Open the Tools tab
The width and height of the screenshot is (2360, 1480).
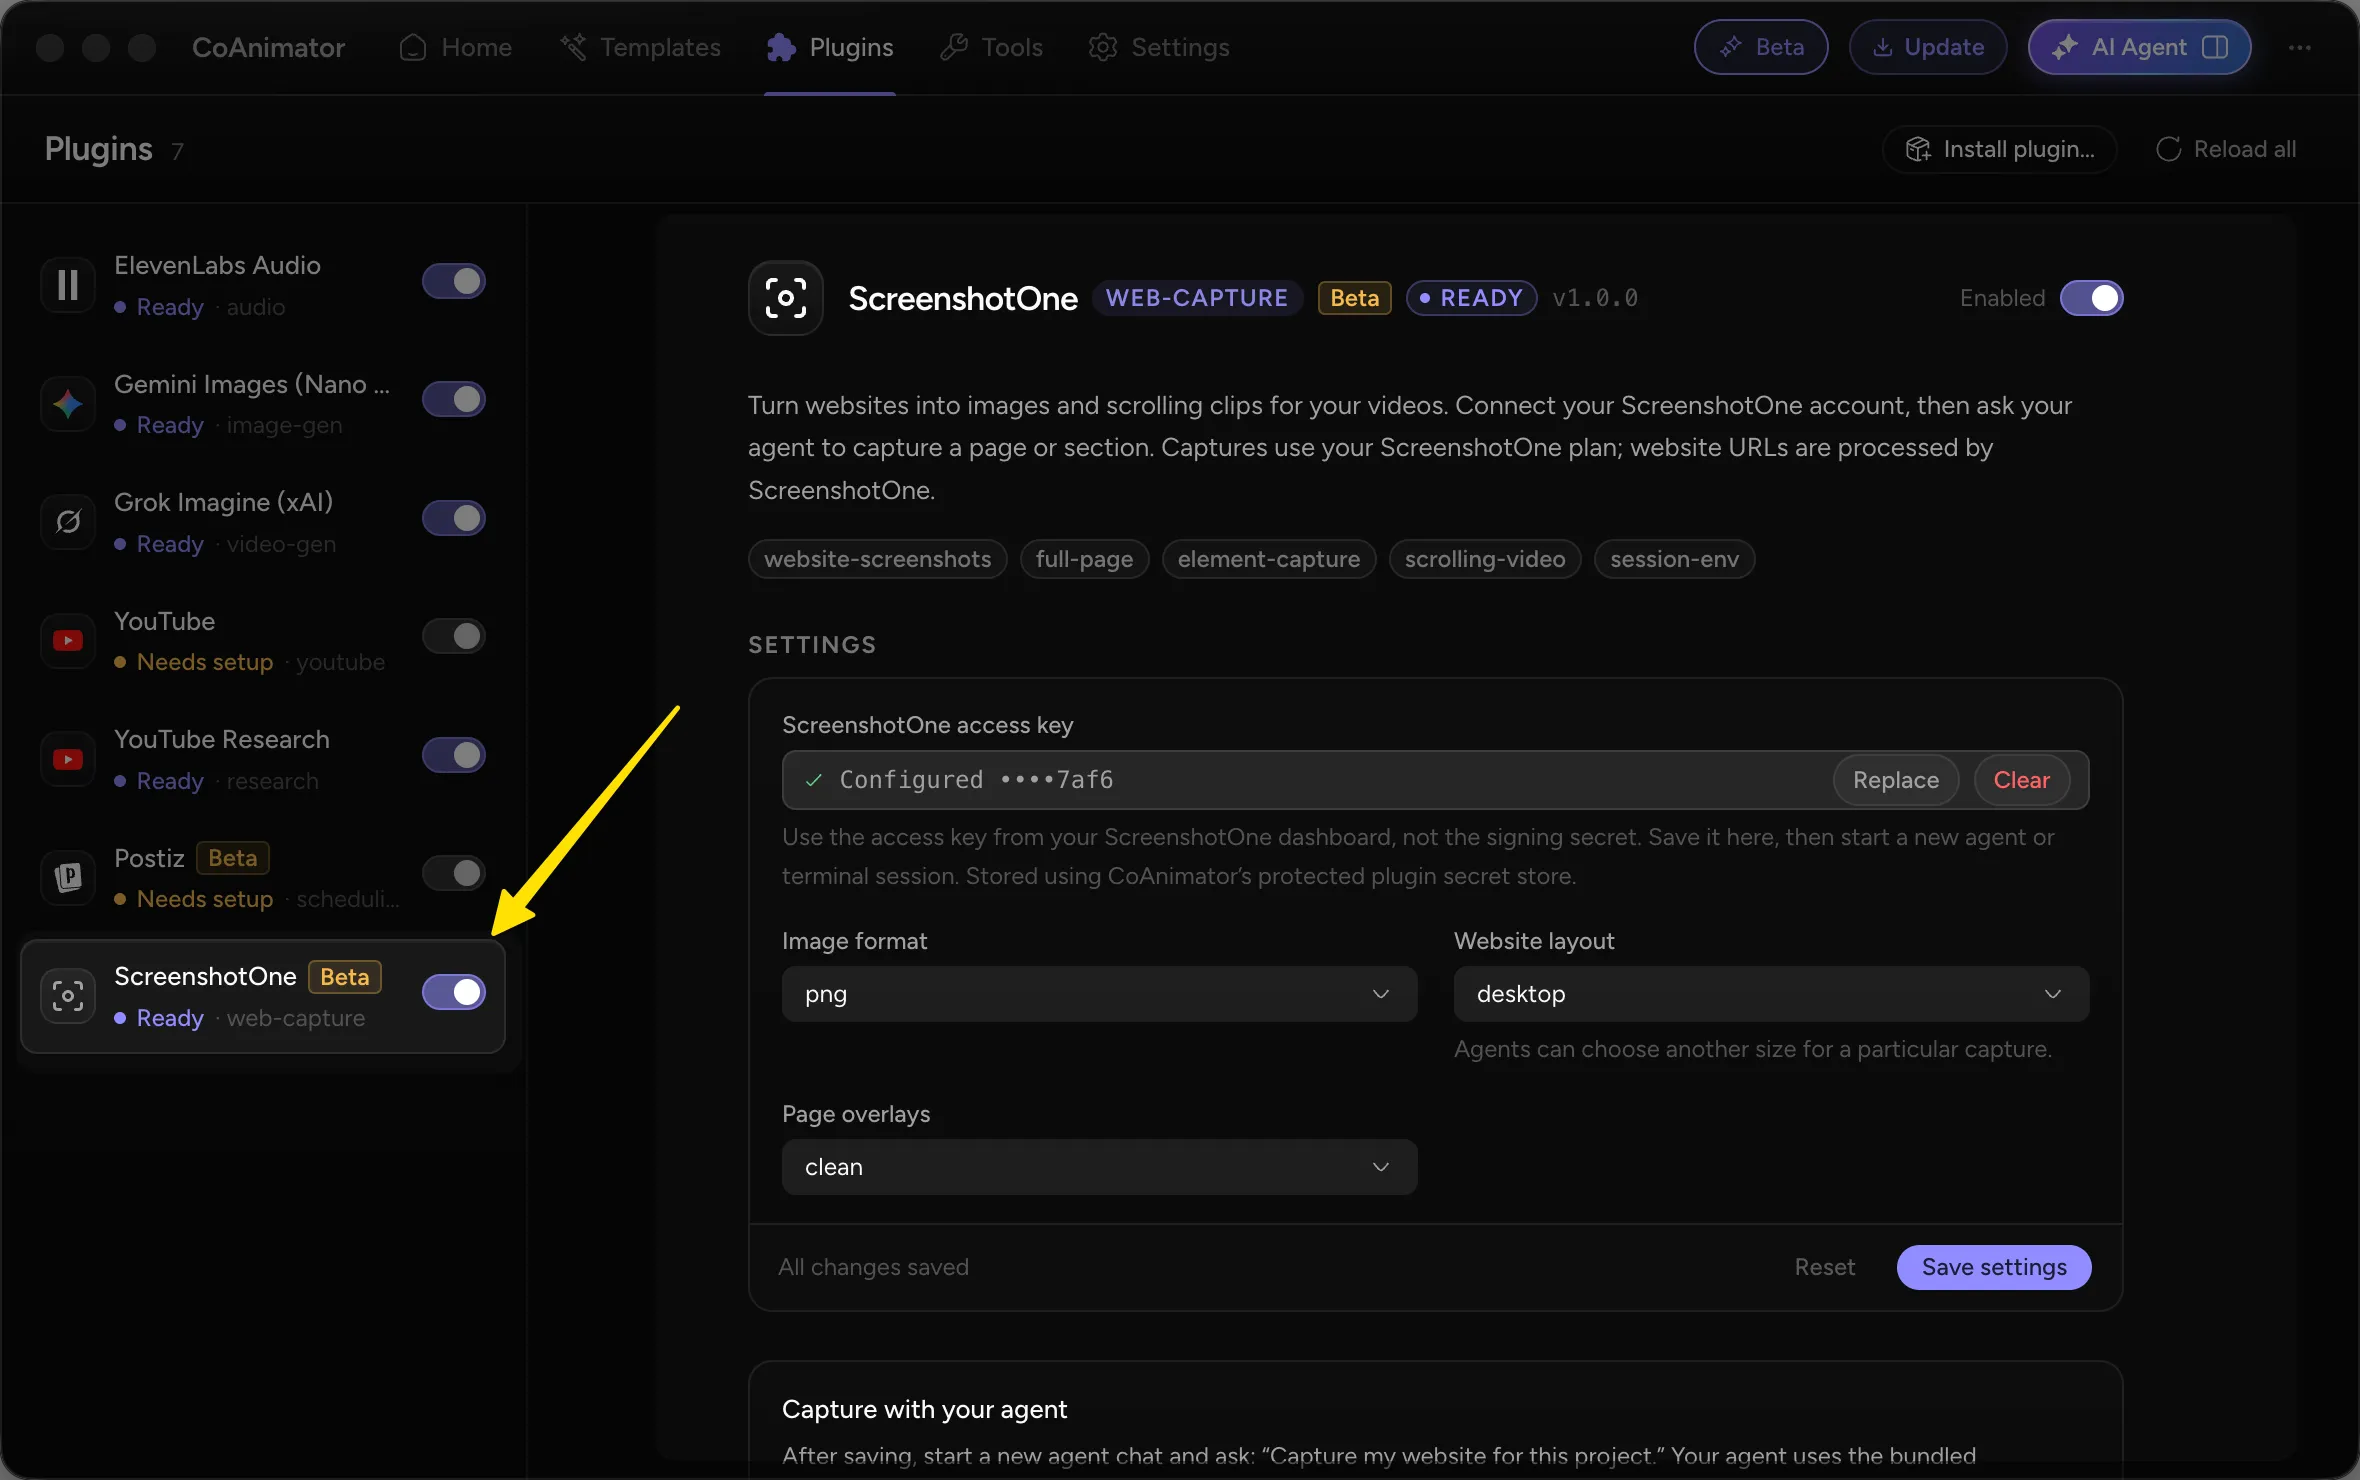tap(992, 47)
